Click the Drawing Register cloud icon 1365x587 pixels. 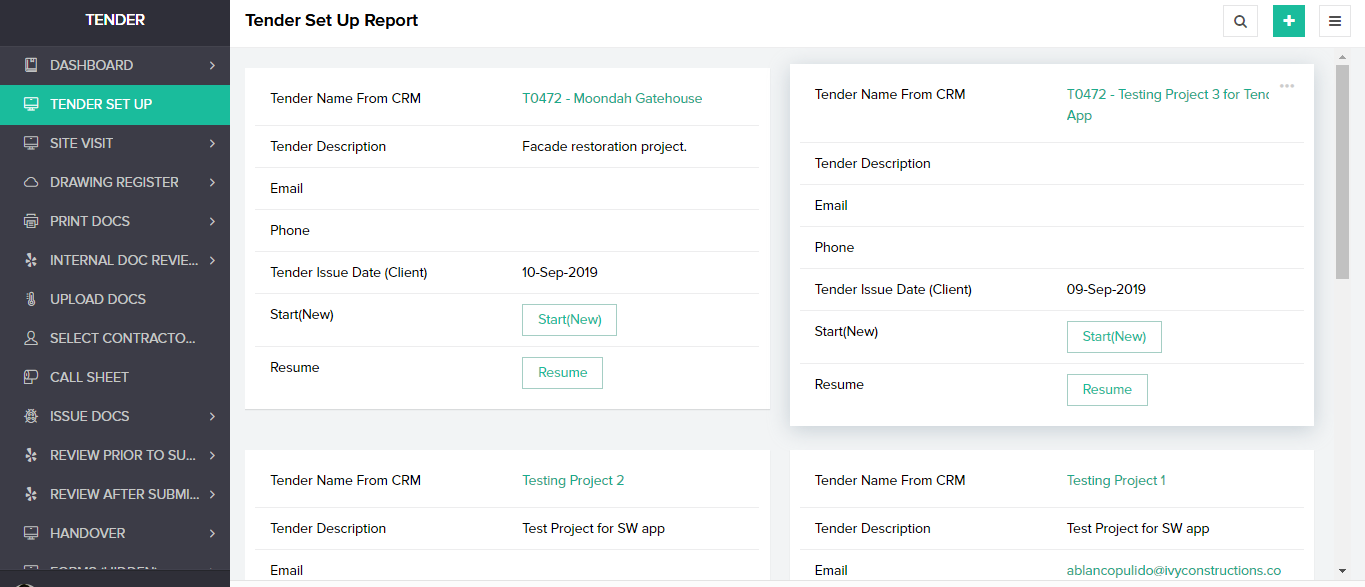pyautogui.click(x=31, y=182)
